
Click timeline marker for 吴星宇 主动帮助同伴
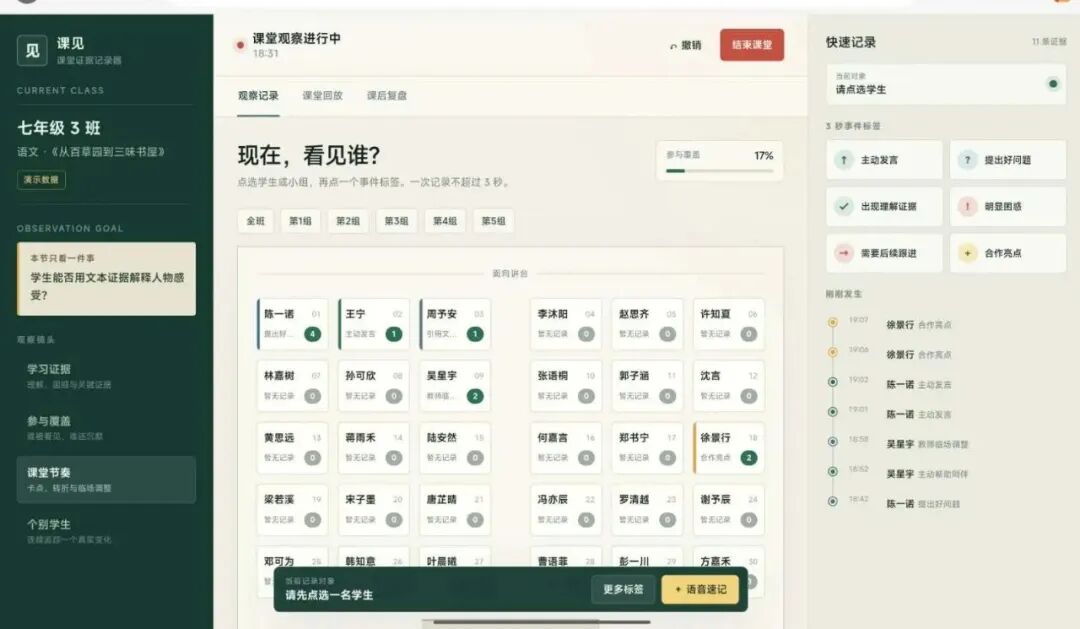pyautogui.click(x=833, y=471)
